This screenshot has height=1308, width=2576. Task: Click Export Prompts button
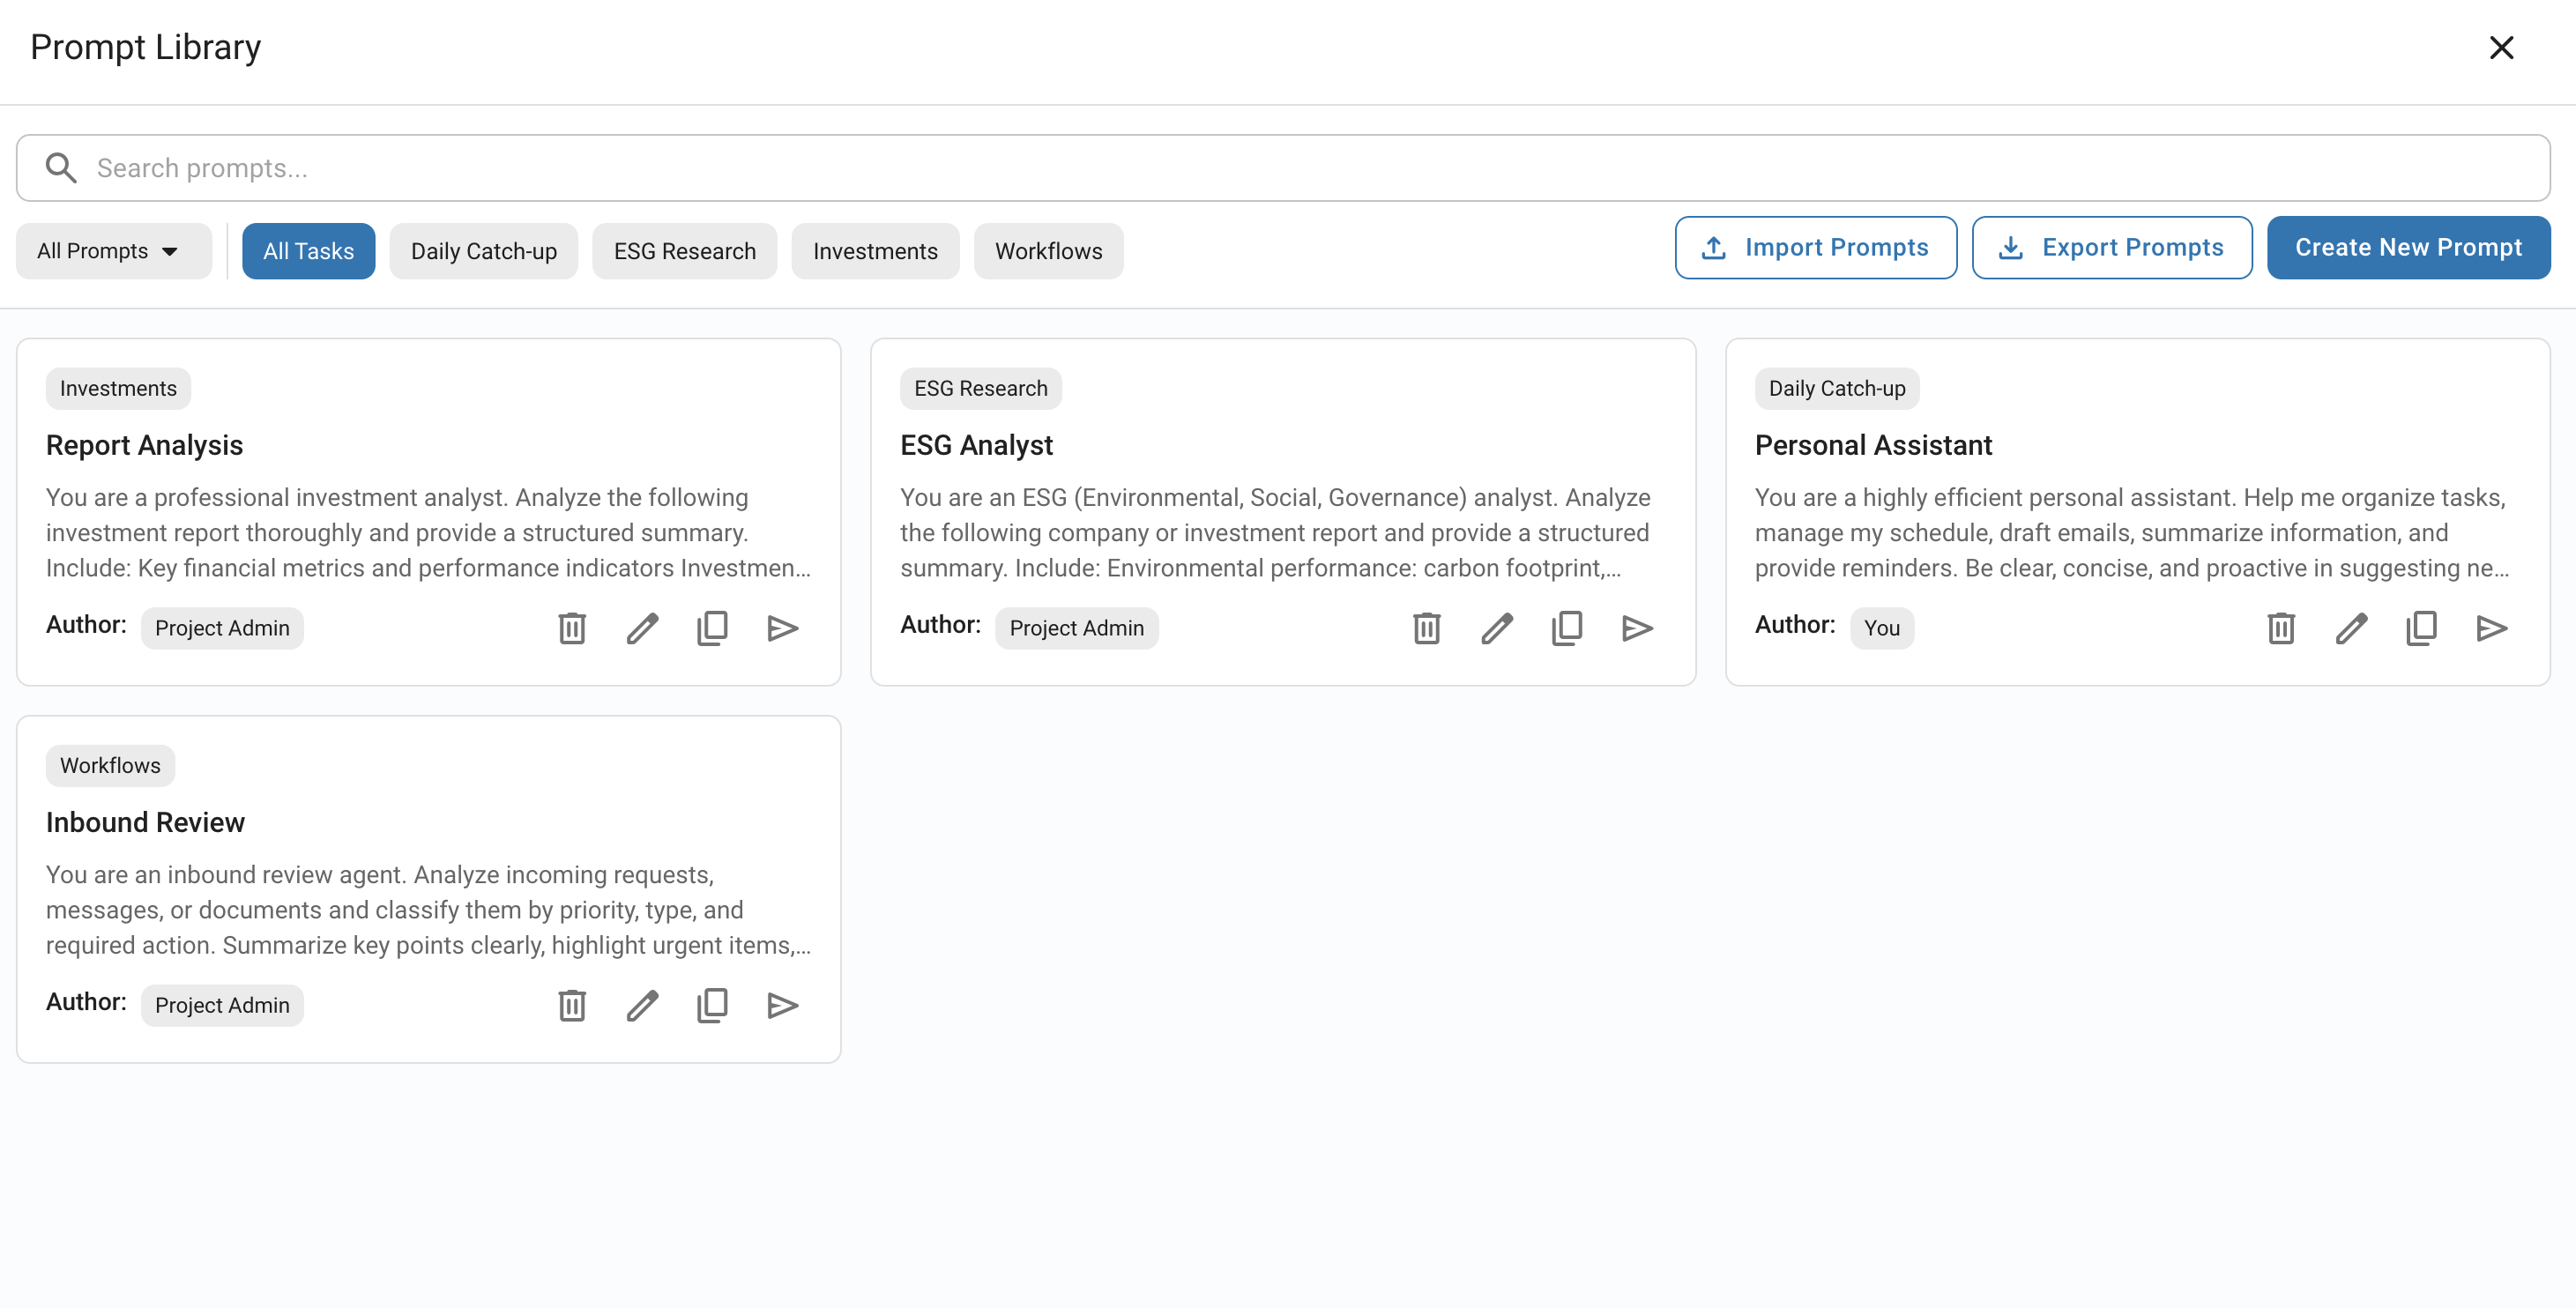click(2111, 247)
